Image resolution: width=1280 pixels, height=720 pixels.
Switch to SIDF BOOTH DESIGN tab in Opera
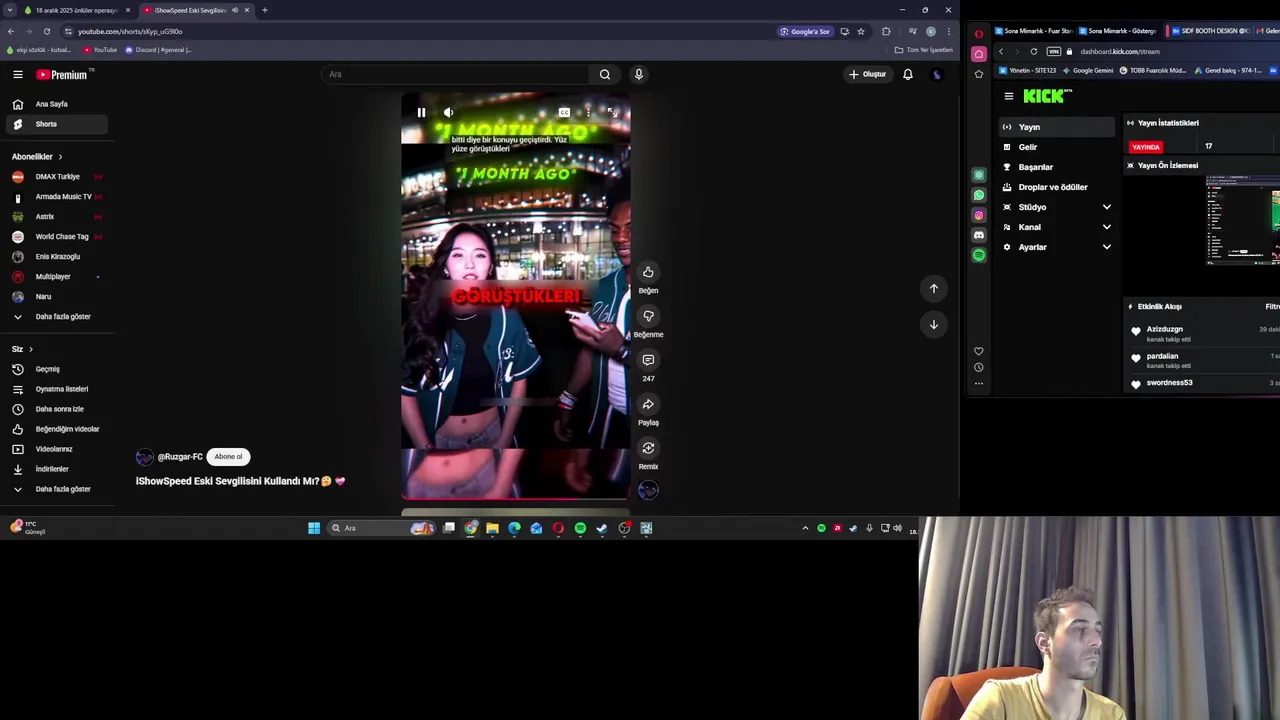[x=1210, y=31]
